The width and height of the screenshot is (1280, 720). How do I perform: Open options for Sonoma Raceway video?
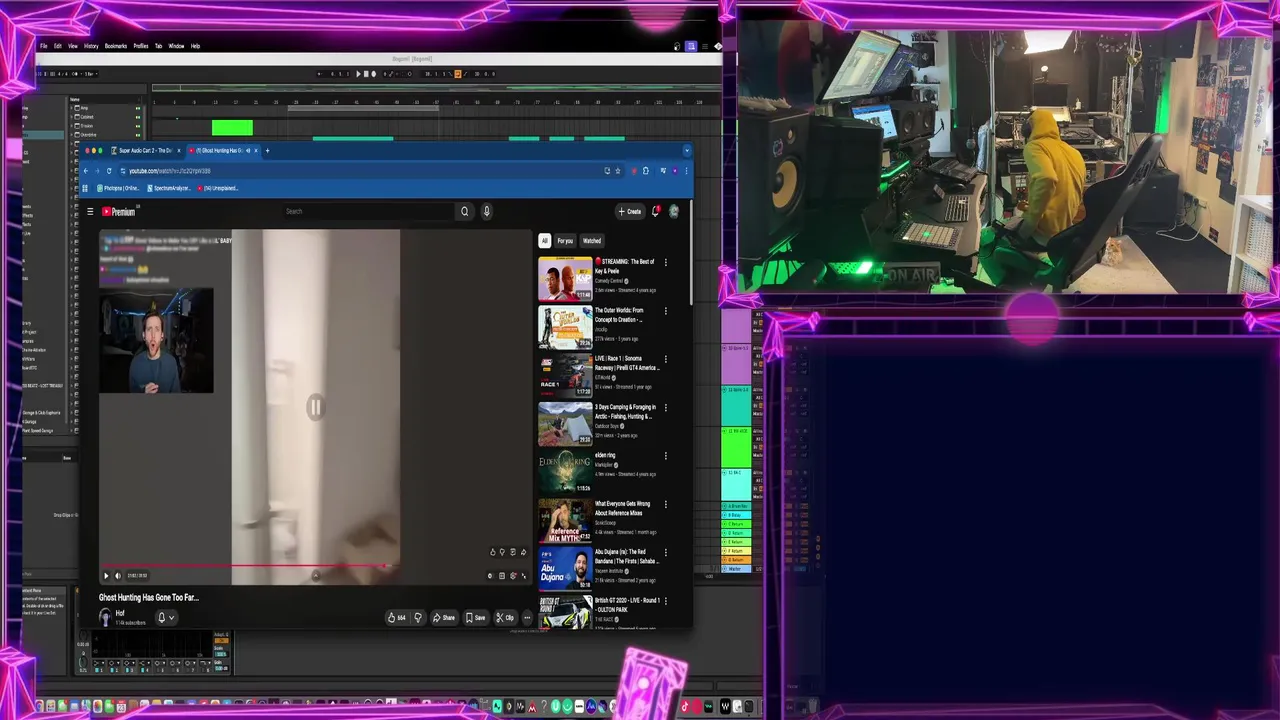(666, 359)
